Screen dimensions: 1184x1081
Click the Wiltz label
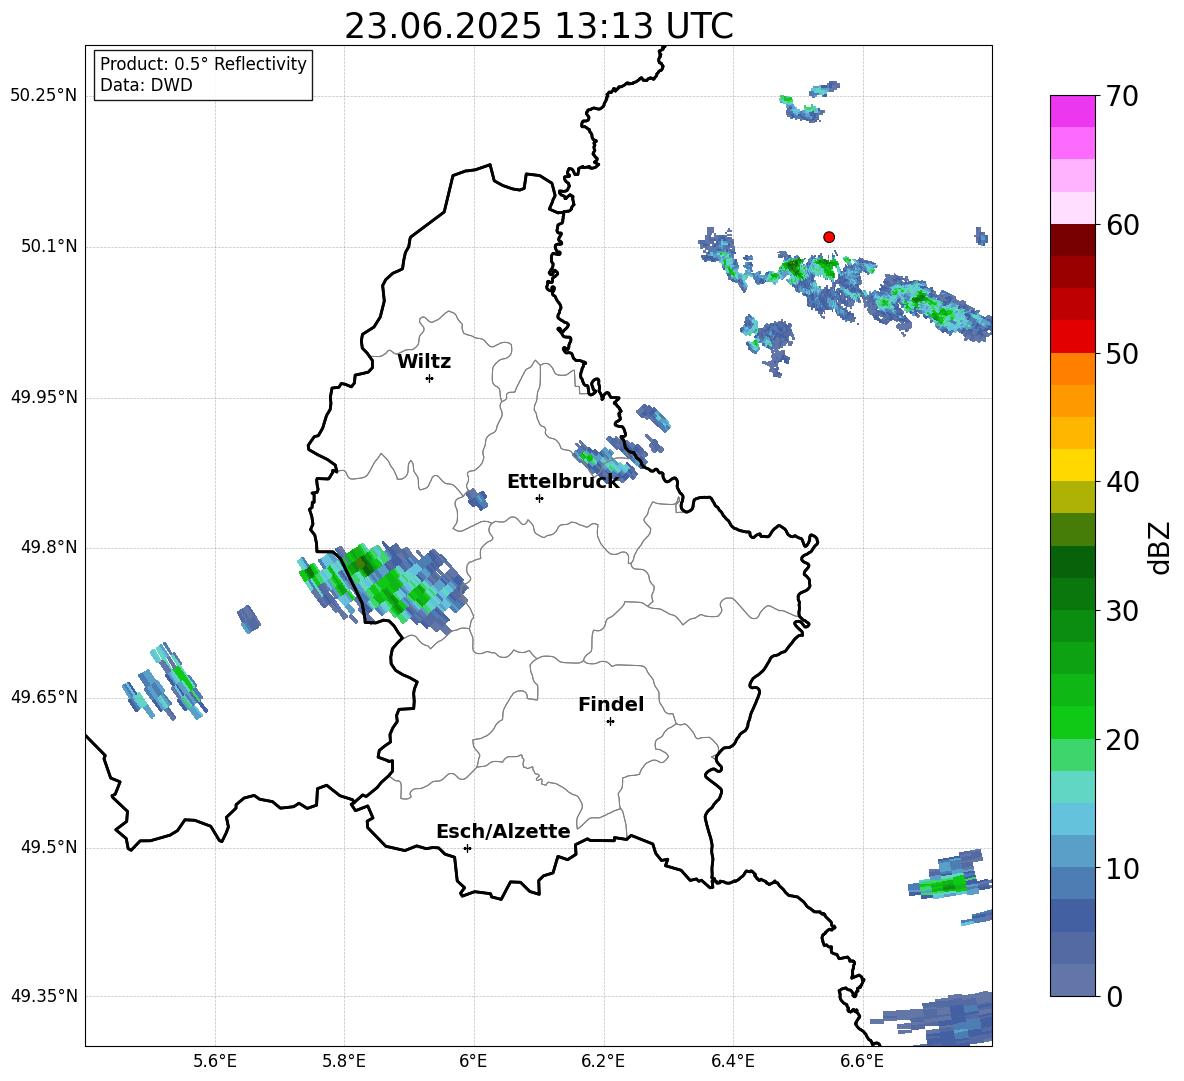(424, 362)
